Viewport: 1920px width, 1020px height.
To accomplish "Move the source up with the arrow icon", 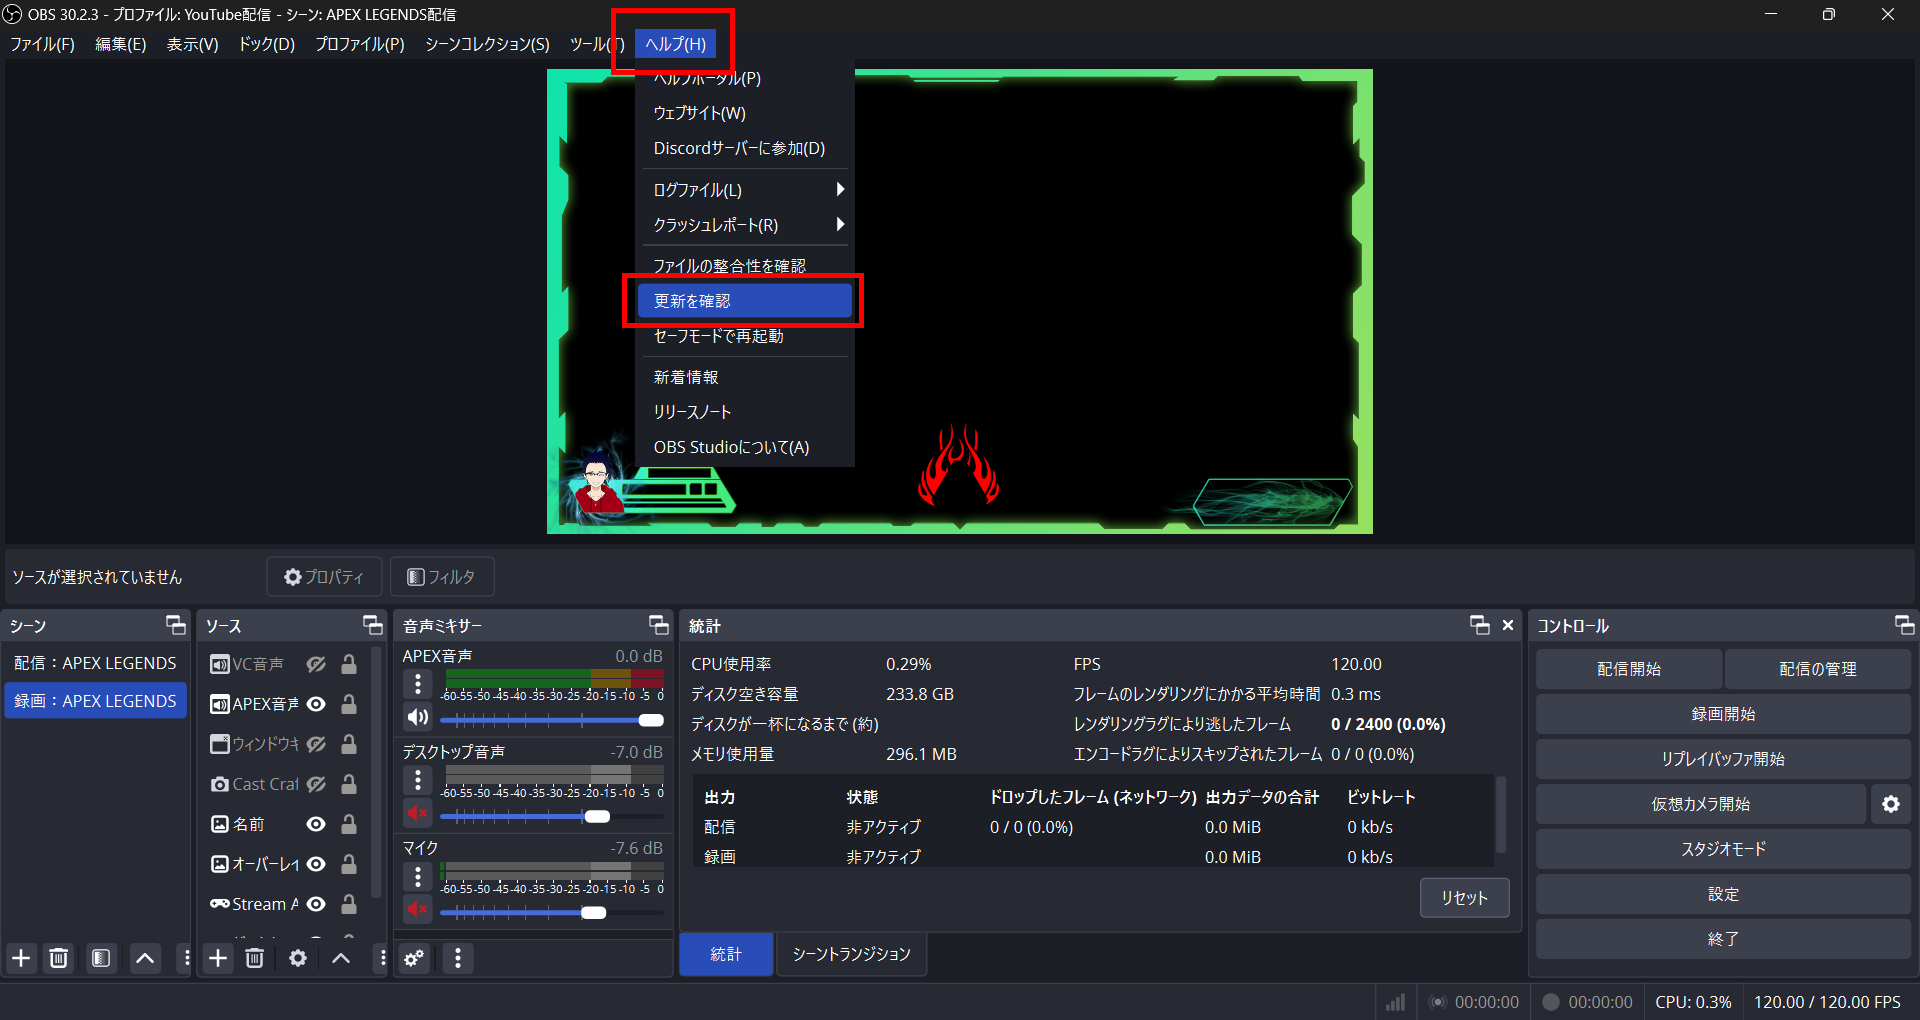I will pyautogui.click(x=341, y=958).
